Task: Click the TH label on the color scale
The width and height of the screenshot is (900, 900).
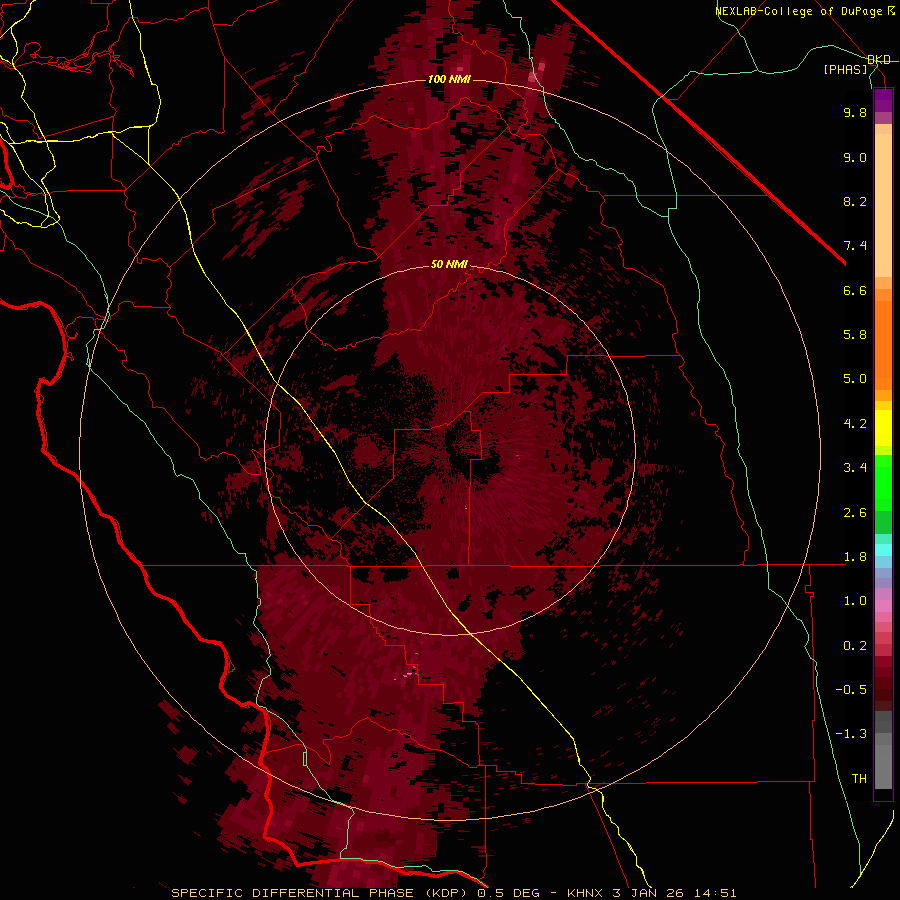Action: click(859, 779)
